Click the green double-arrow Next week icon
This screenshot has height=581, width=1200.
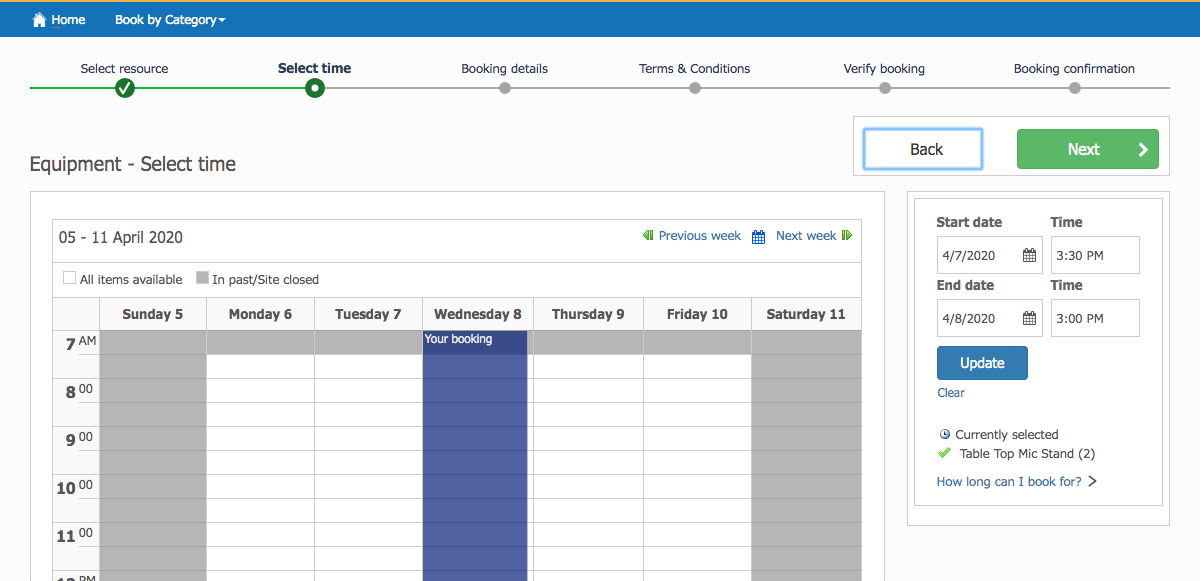click(847, 235)
